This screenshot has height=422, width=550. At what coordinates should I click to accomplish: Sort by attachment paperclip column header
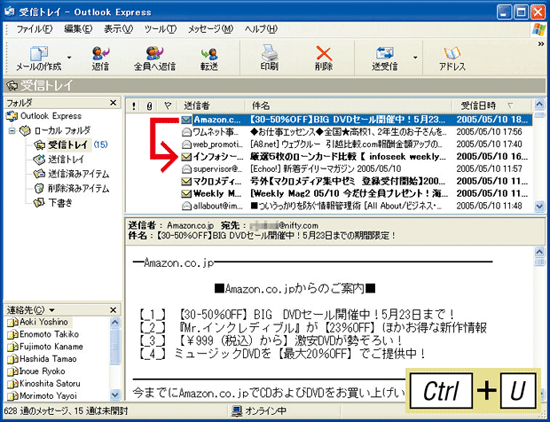coord(149,106)
